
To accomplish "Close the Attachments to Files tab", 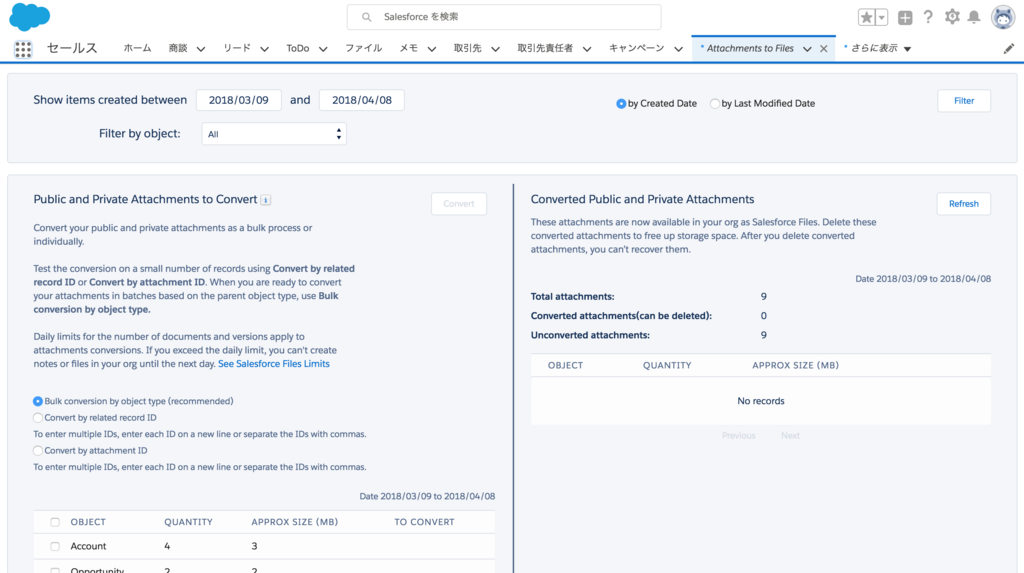I will click(824, 49).
